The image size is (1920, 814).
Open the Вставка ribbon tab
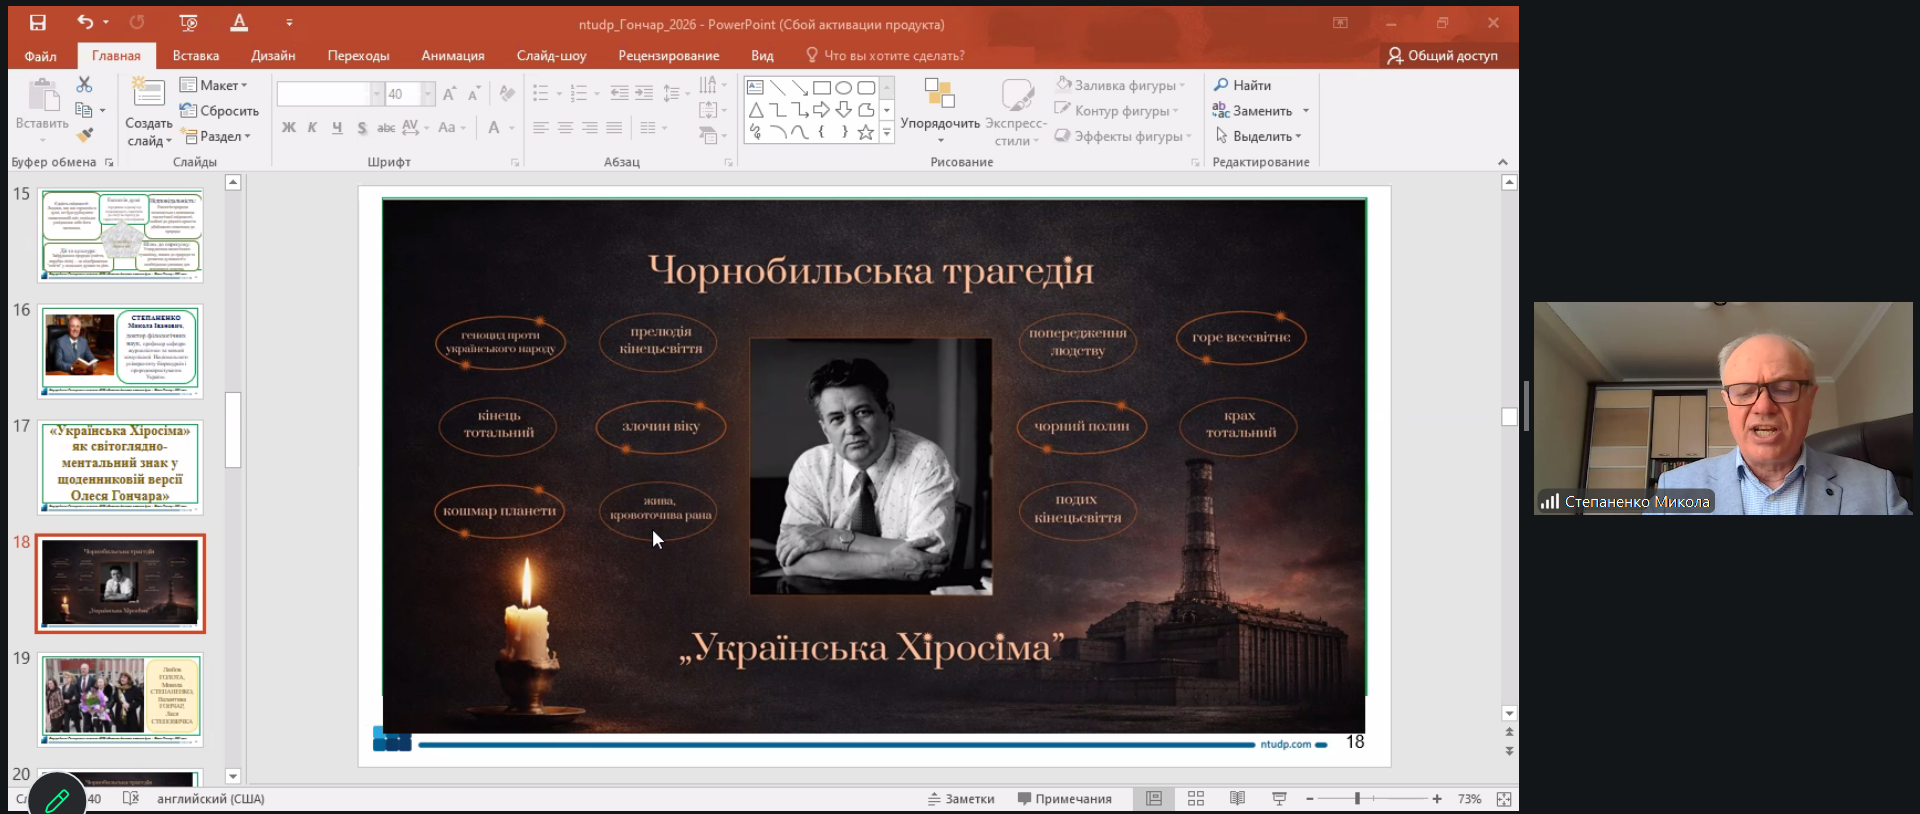195,56
